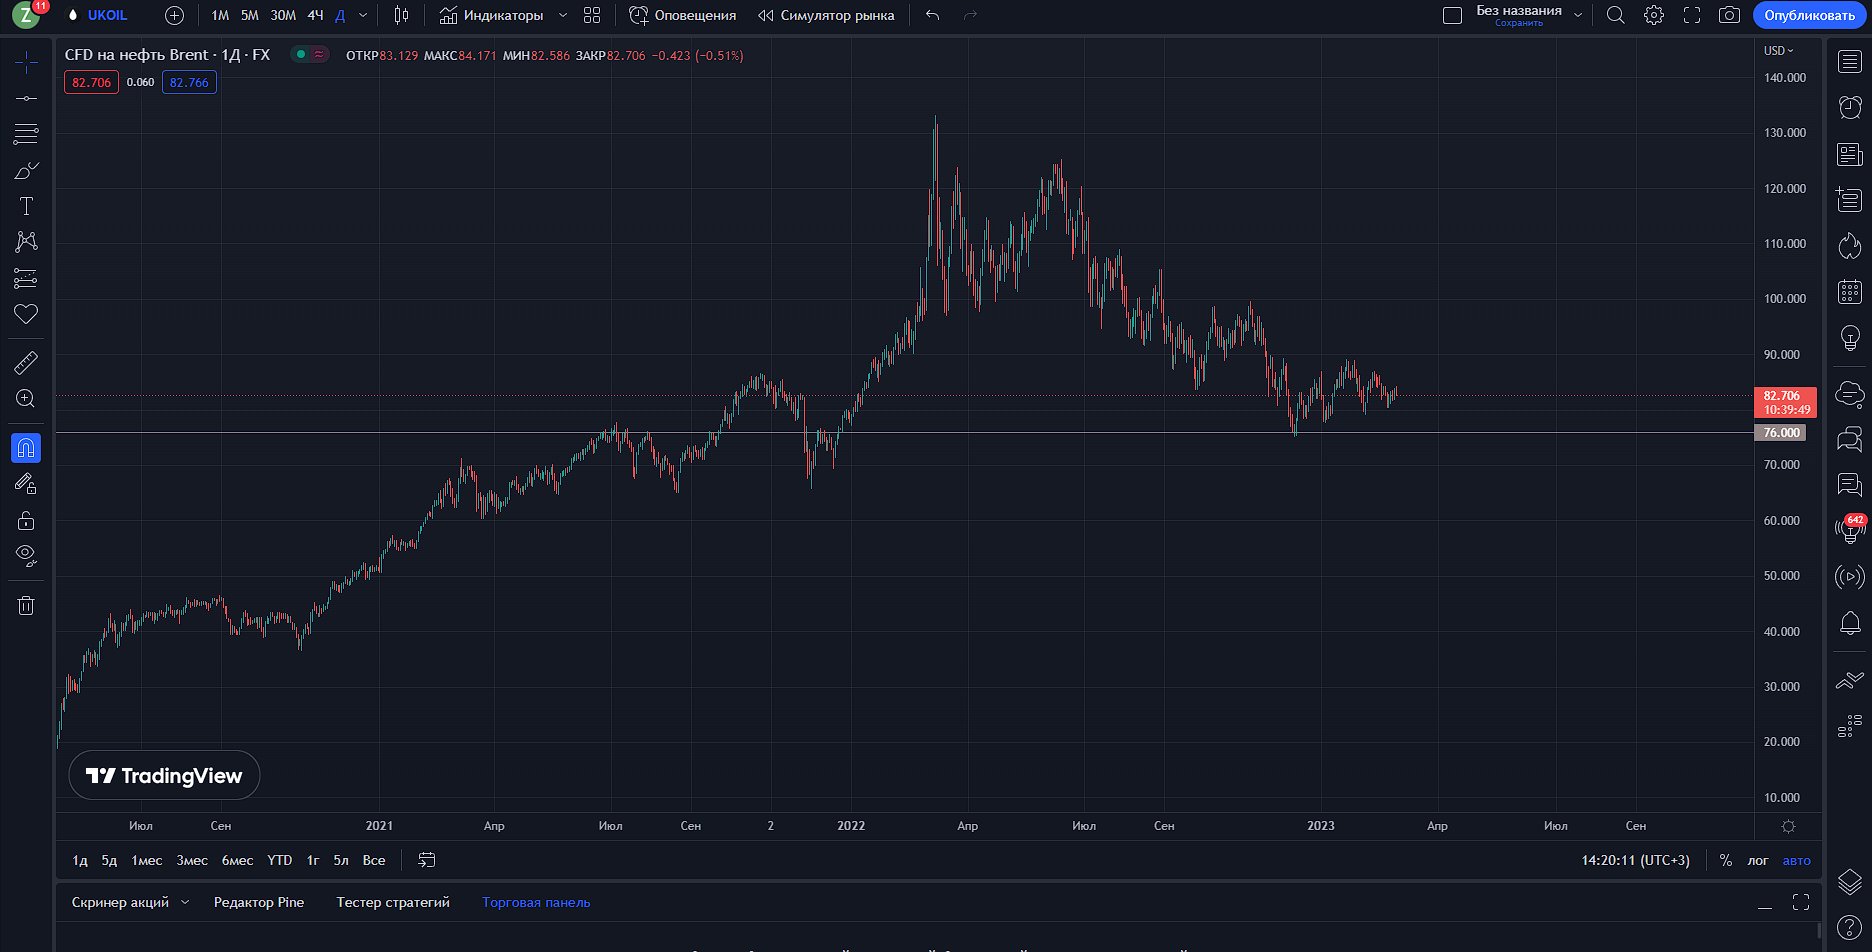Select the Trend line drawing tool
Viewport: 1872px width, 952px height.
[x=26, y=98]
